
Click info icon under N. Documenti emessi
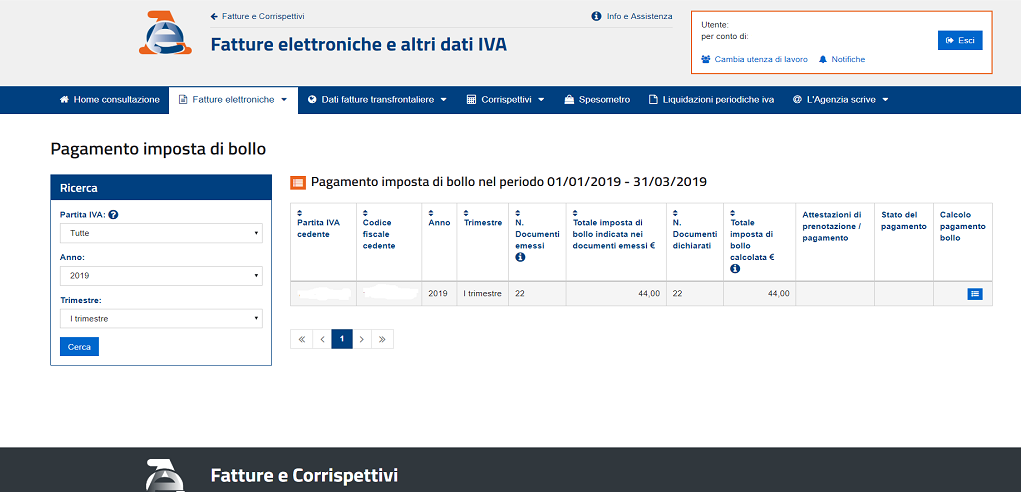point(520,258)
